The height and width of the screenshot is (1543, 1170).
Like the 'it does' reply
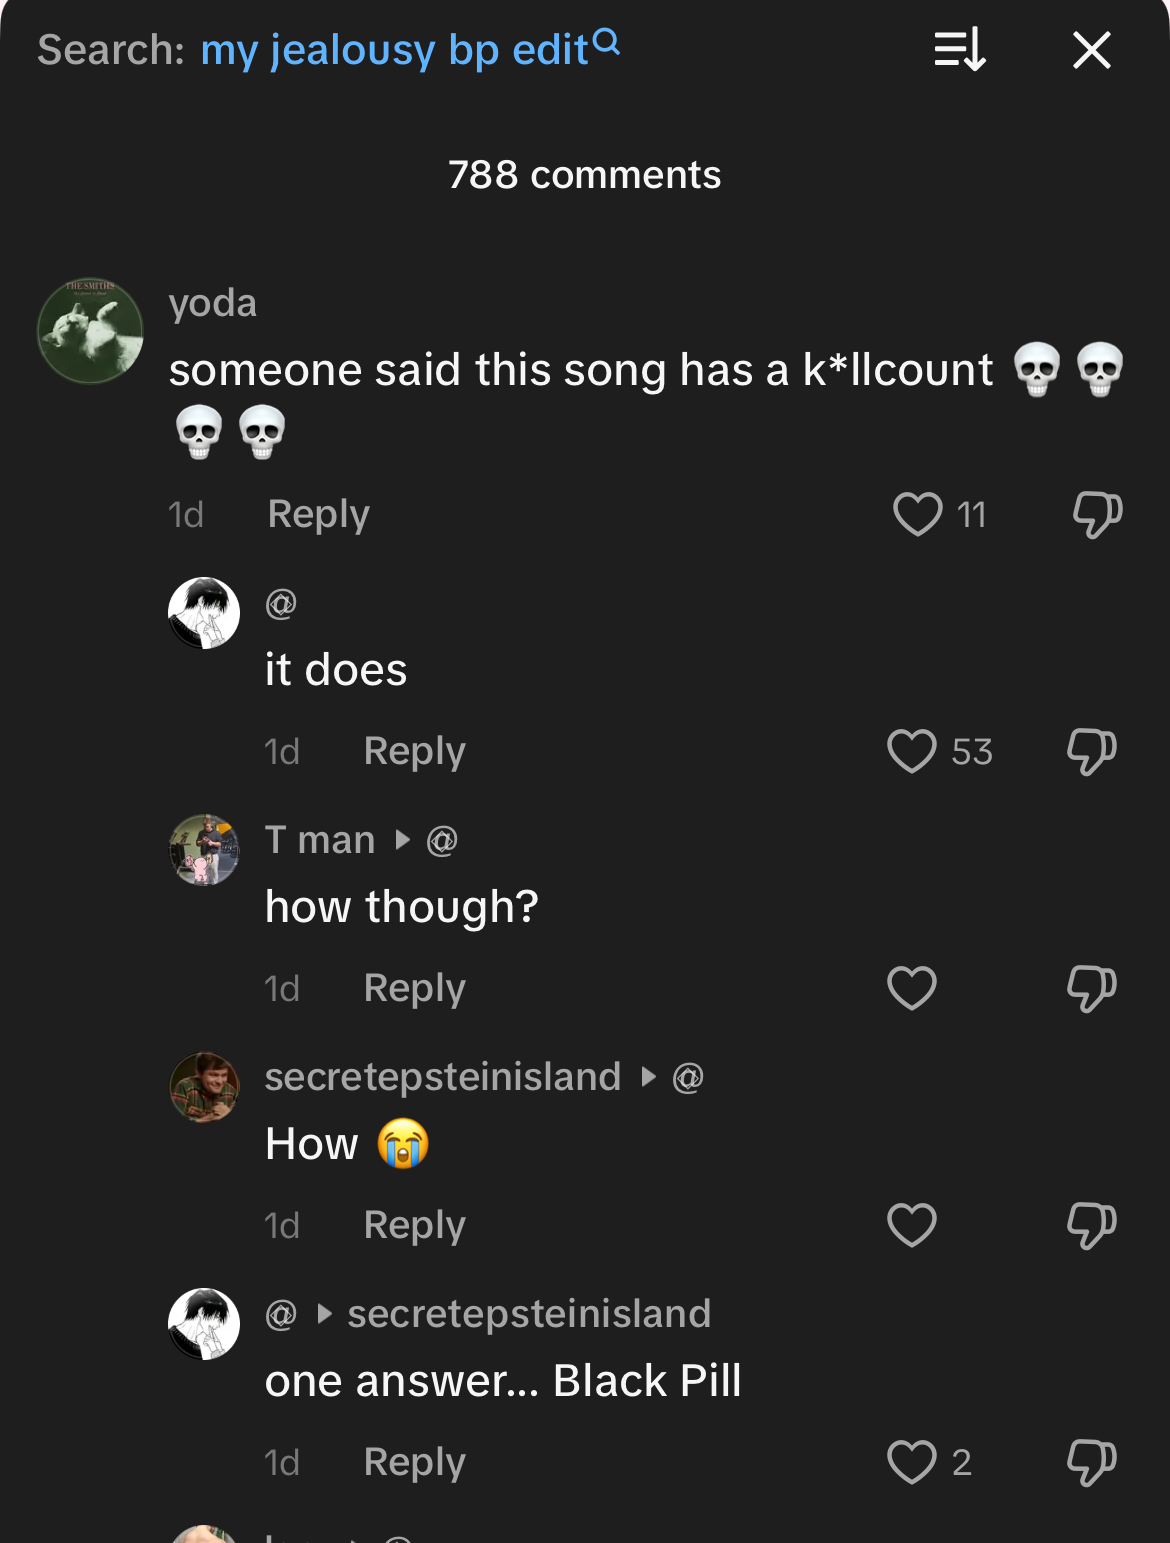(x=911, y=752)
